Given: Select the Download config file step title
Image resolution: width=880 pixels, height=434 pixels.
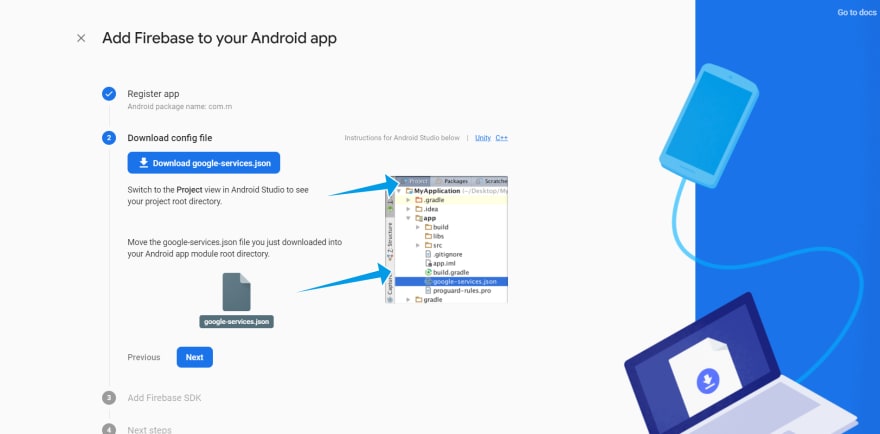Looking at the screenshot, I should (x=169, y=138).
